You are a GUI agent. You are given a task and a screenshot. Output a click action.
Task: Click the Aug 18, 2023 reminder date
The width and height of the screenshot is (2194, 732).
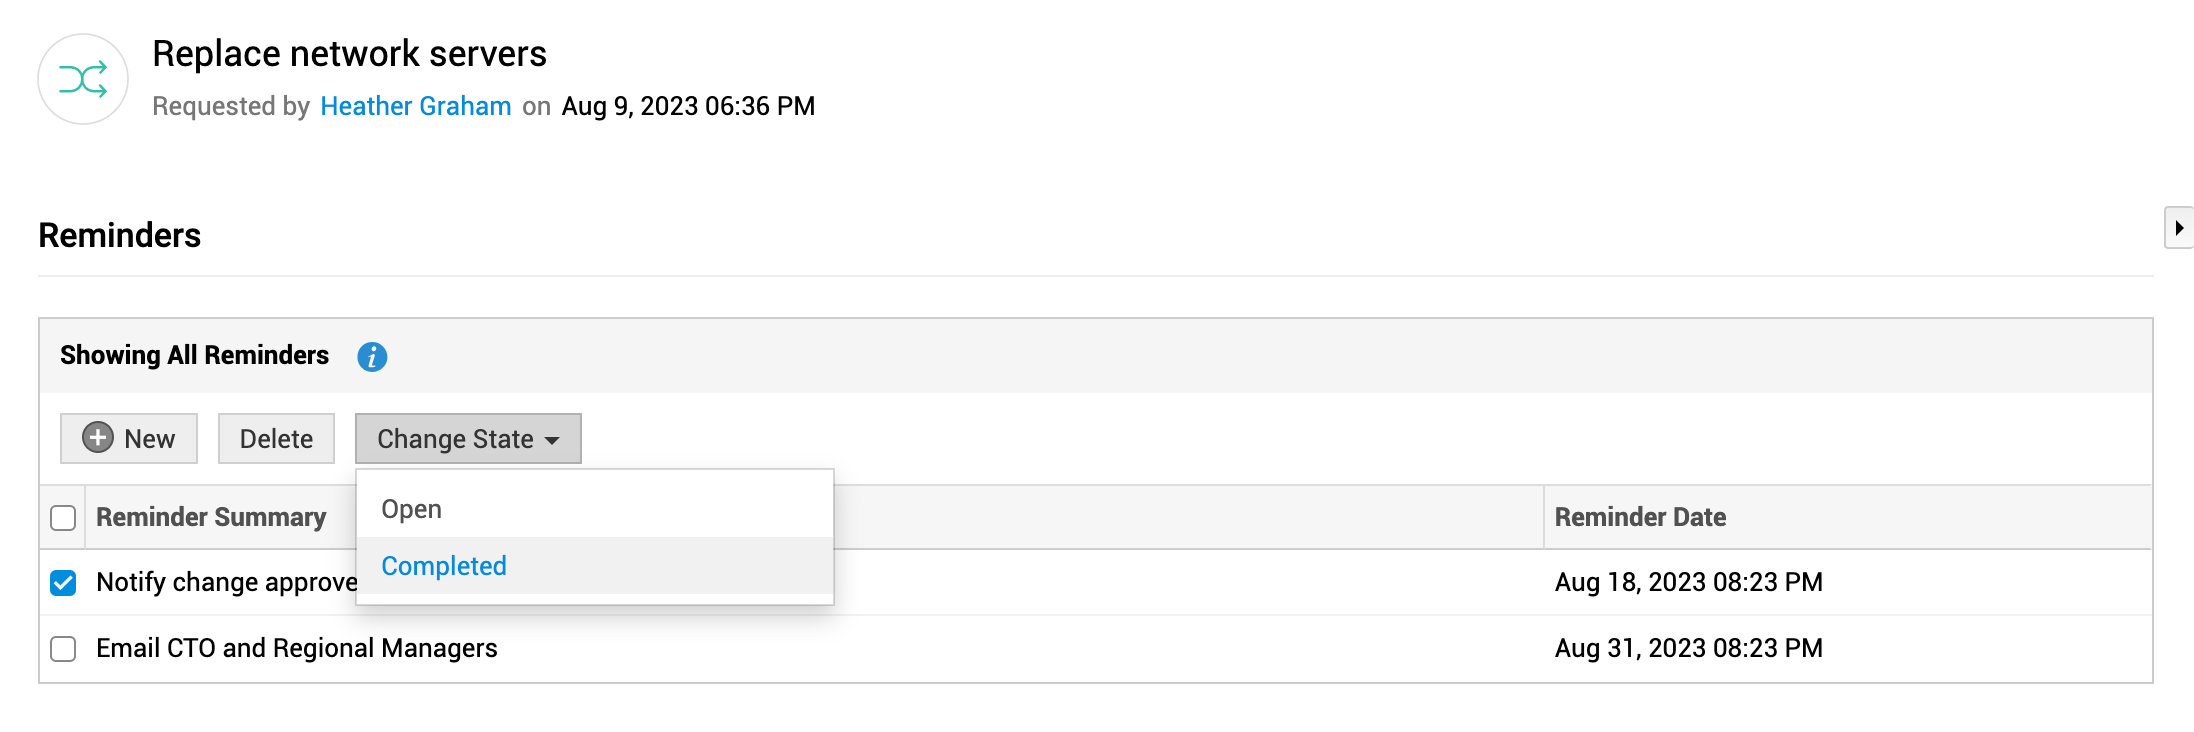pyautogui.click(x=1688, y=582)
